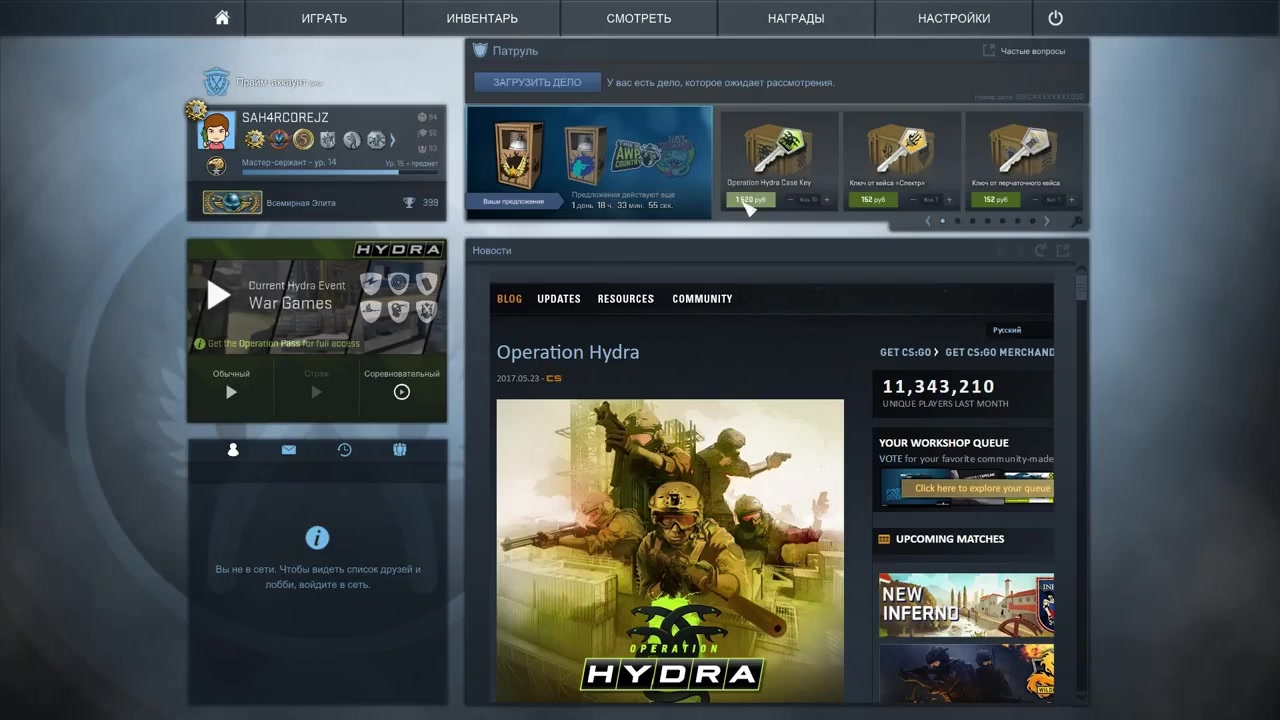The width and height of the screenshot is (1280, 720).
Task: Click store search magnifier icon
Action: (1076, 222)
